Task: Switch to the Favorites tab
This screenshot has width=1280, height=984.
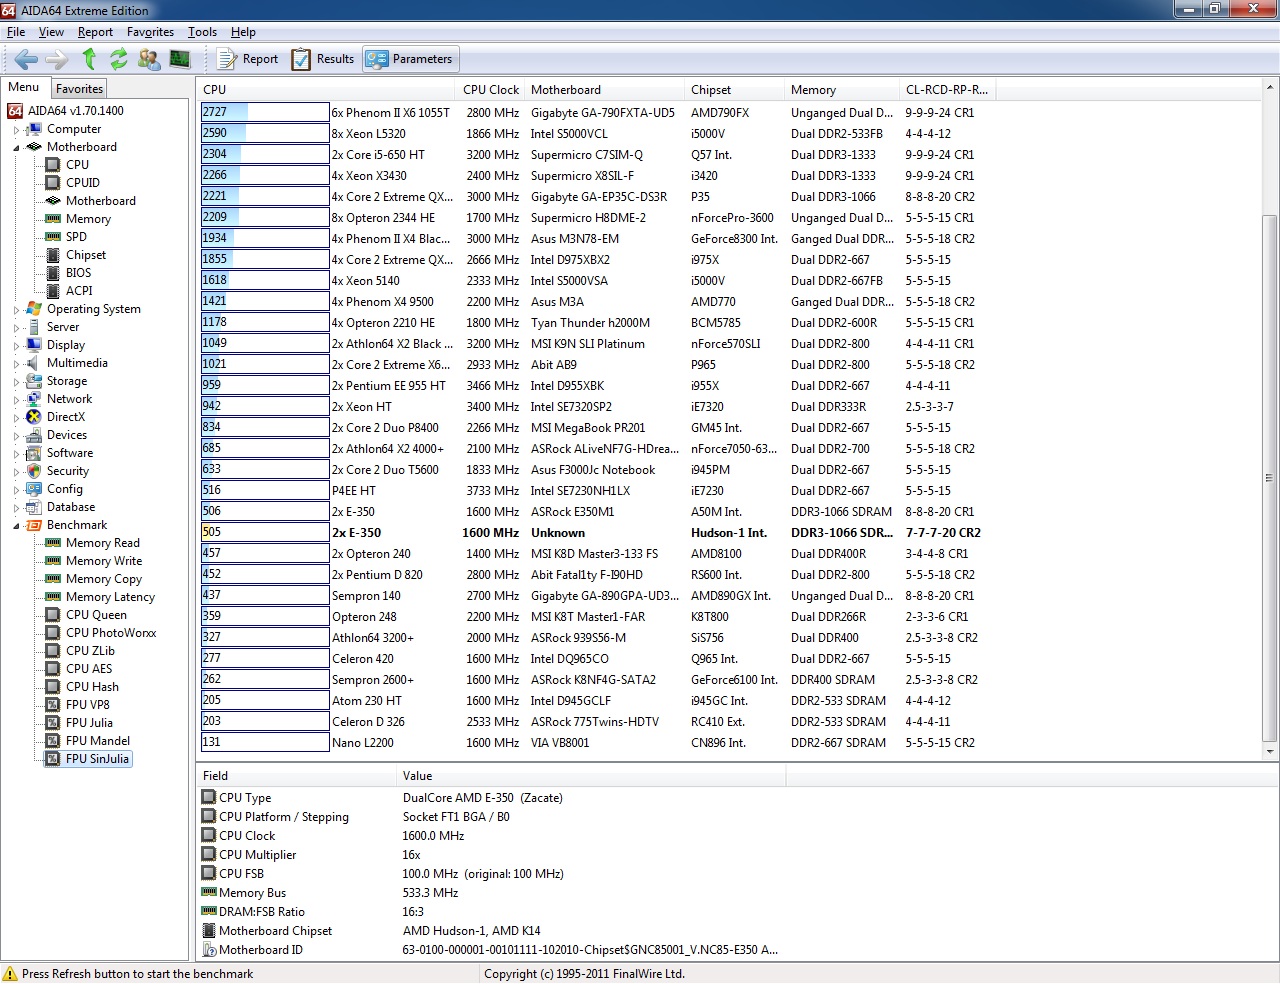Action: click(79, 89)
